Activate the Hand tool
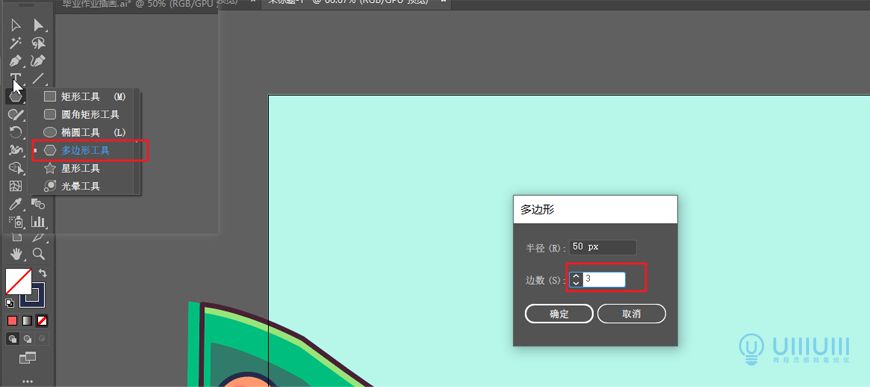870x387 pixels. pos(17,254)
